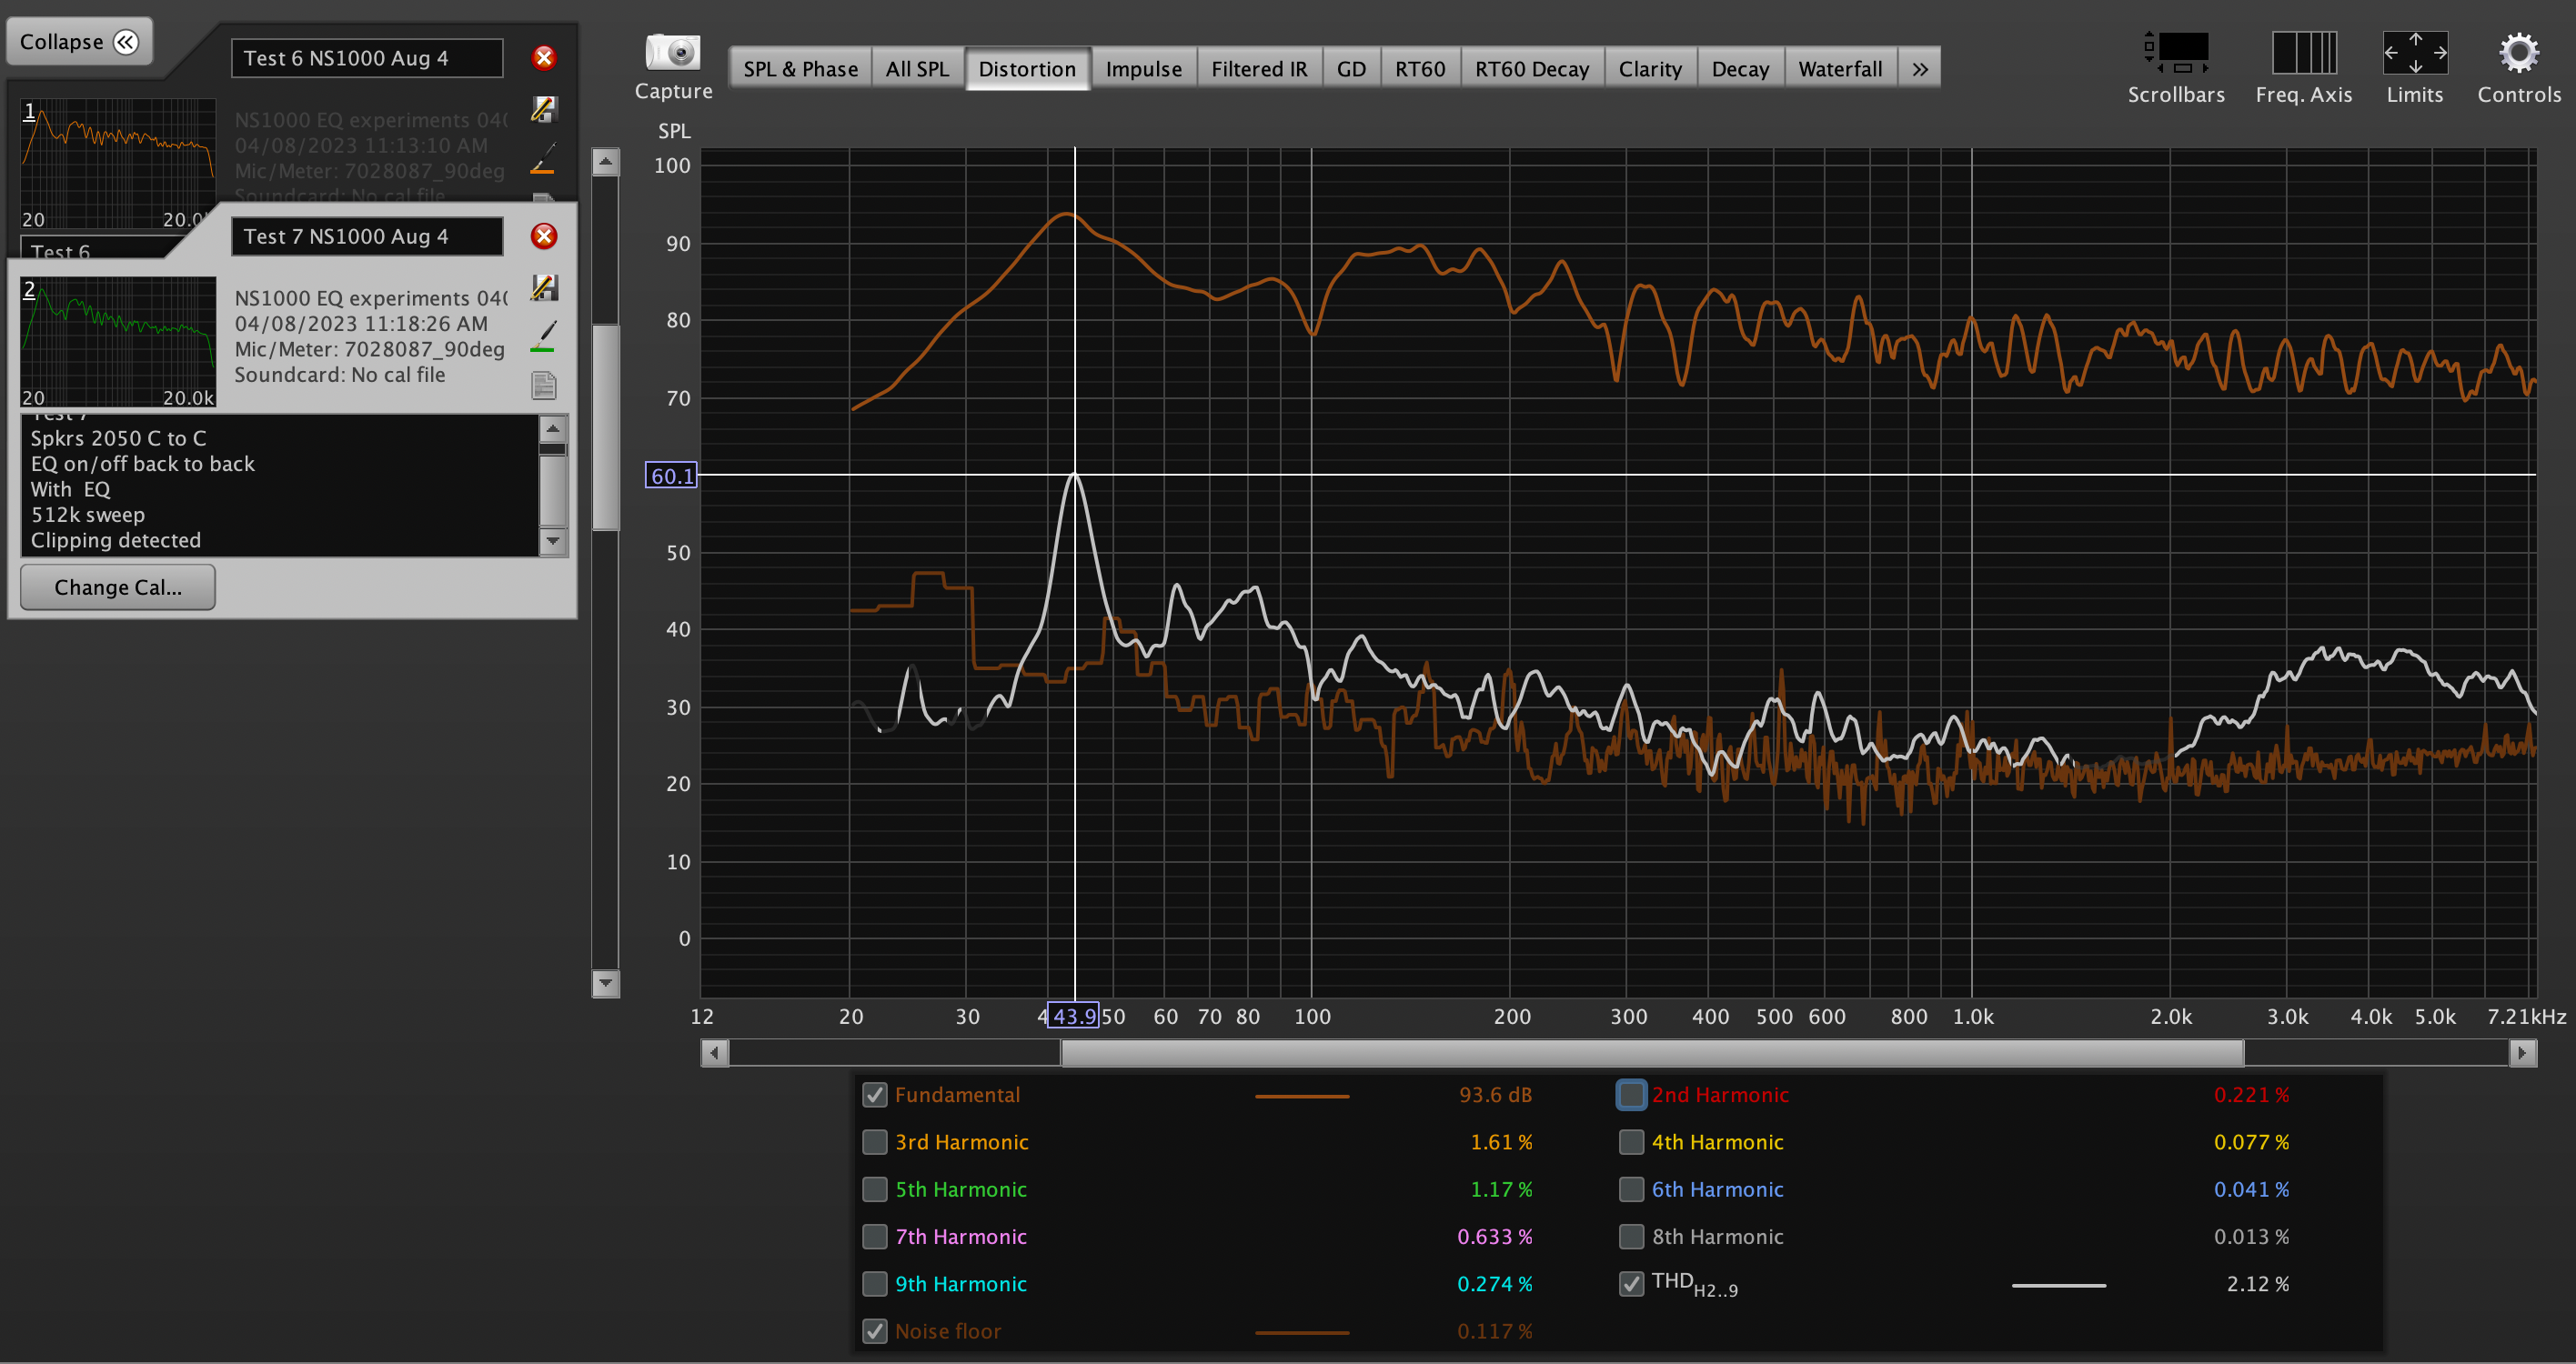
Task: Change trace colour of Test 7 measurement
Action: point(544,336)
